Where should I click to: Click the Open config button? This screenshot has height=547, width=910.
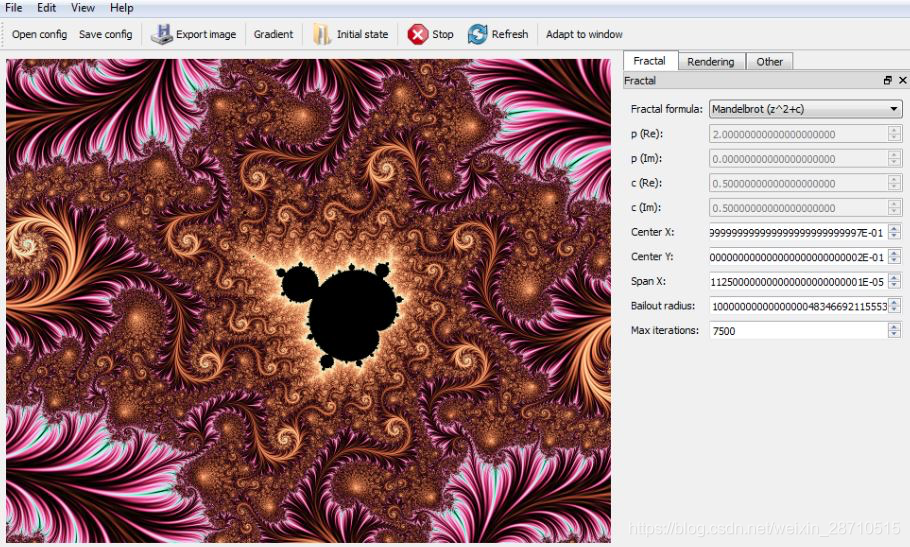(x=39, y=34)
